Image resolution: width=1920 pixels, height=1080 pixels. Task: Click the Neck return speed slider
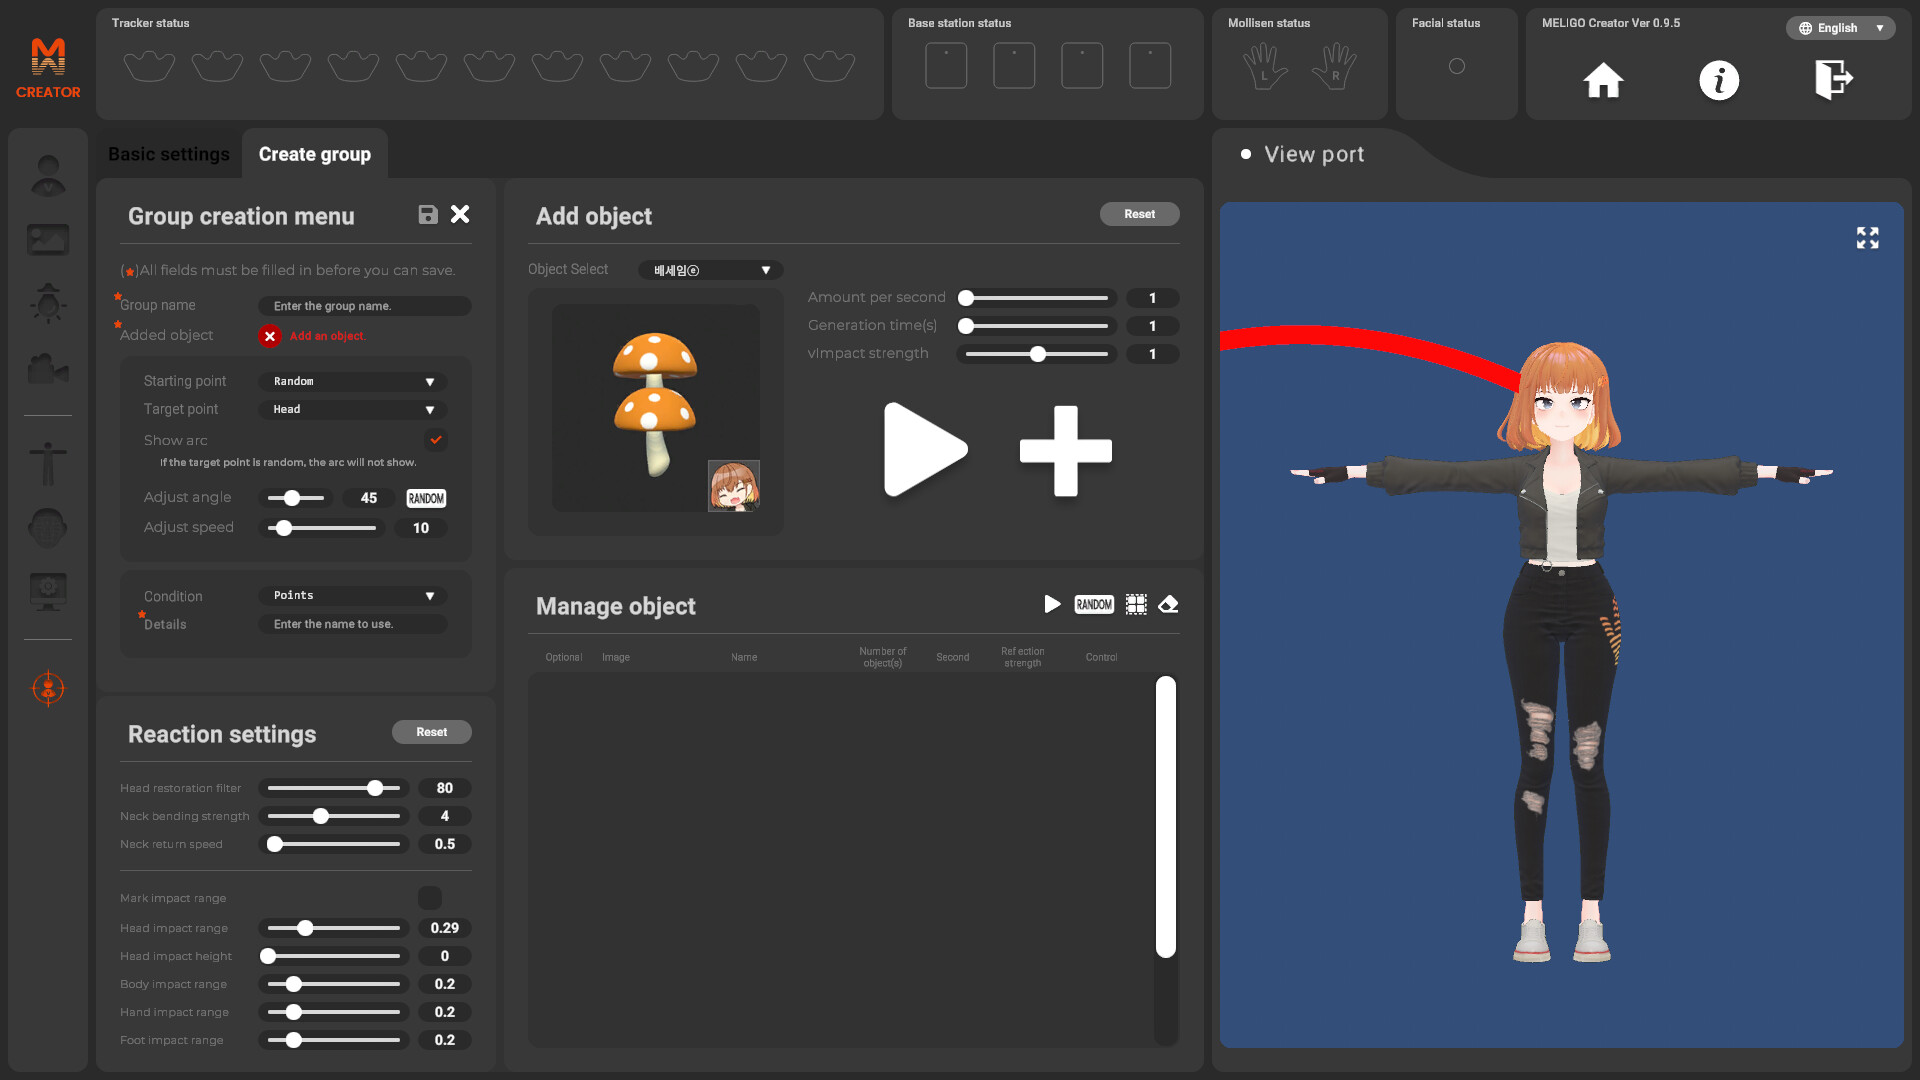(x=334, y=844)
